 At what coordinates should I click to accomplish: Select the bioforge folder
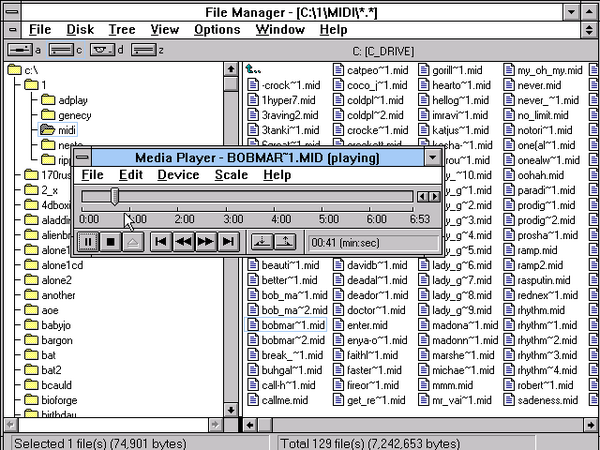51,400
